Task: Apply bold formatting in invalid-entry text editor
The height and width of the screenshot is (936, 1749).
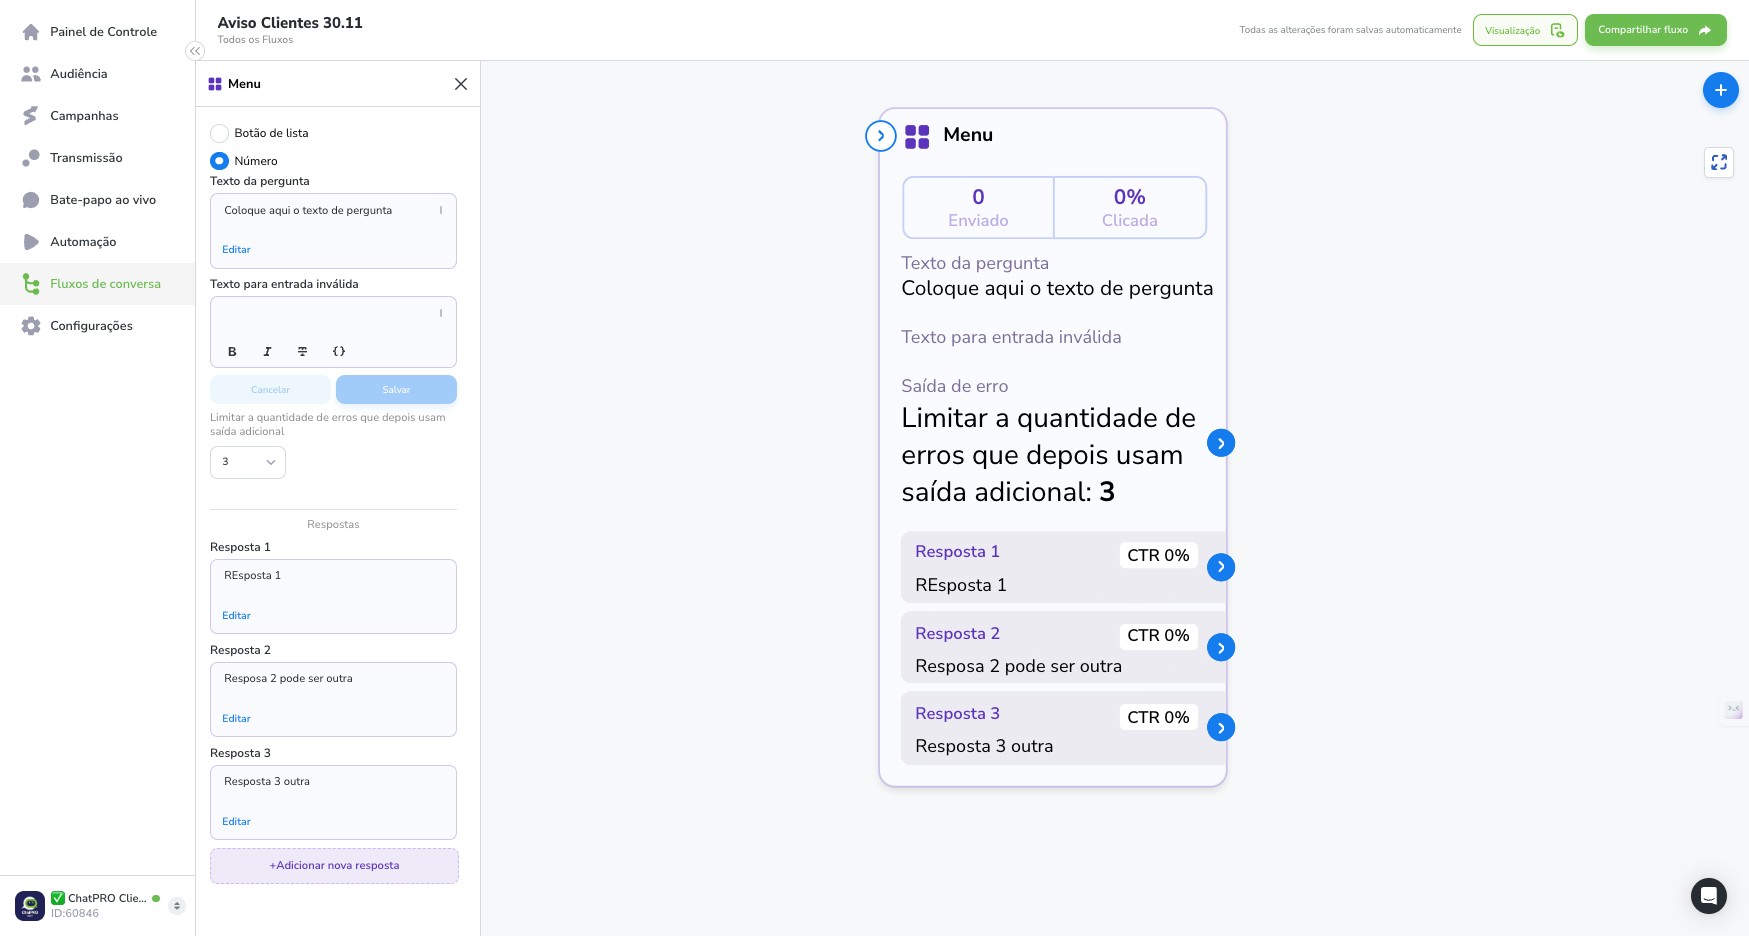Action: [x=232, y=352]
